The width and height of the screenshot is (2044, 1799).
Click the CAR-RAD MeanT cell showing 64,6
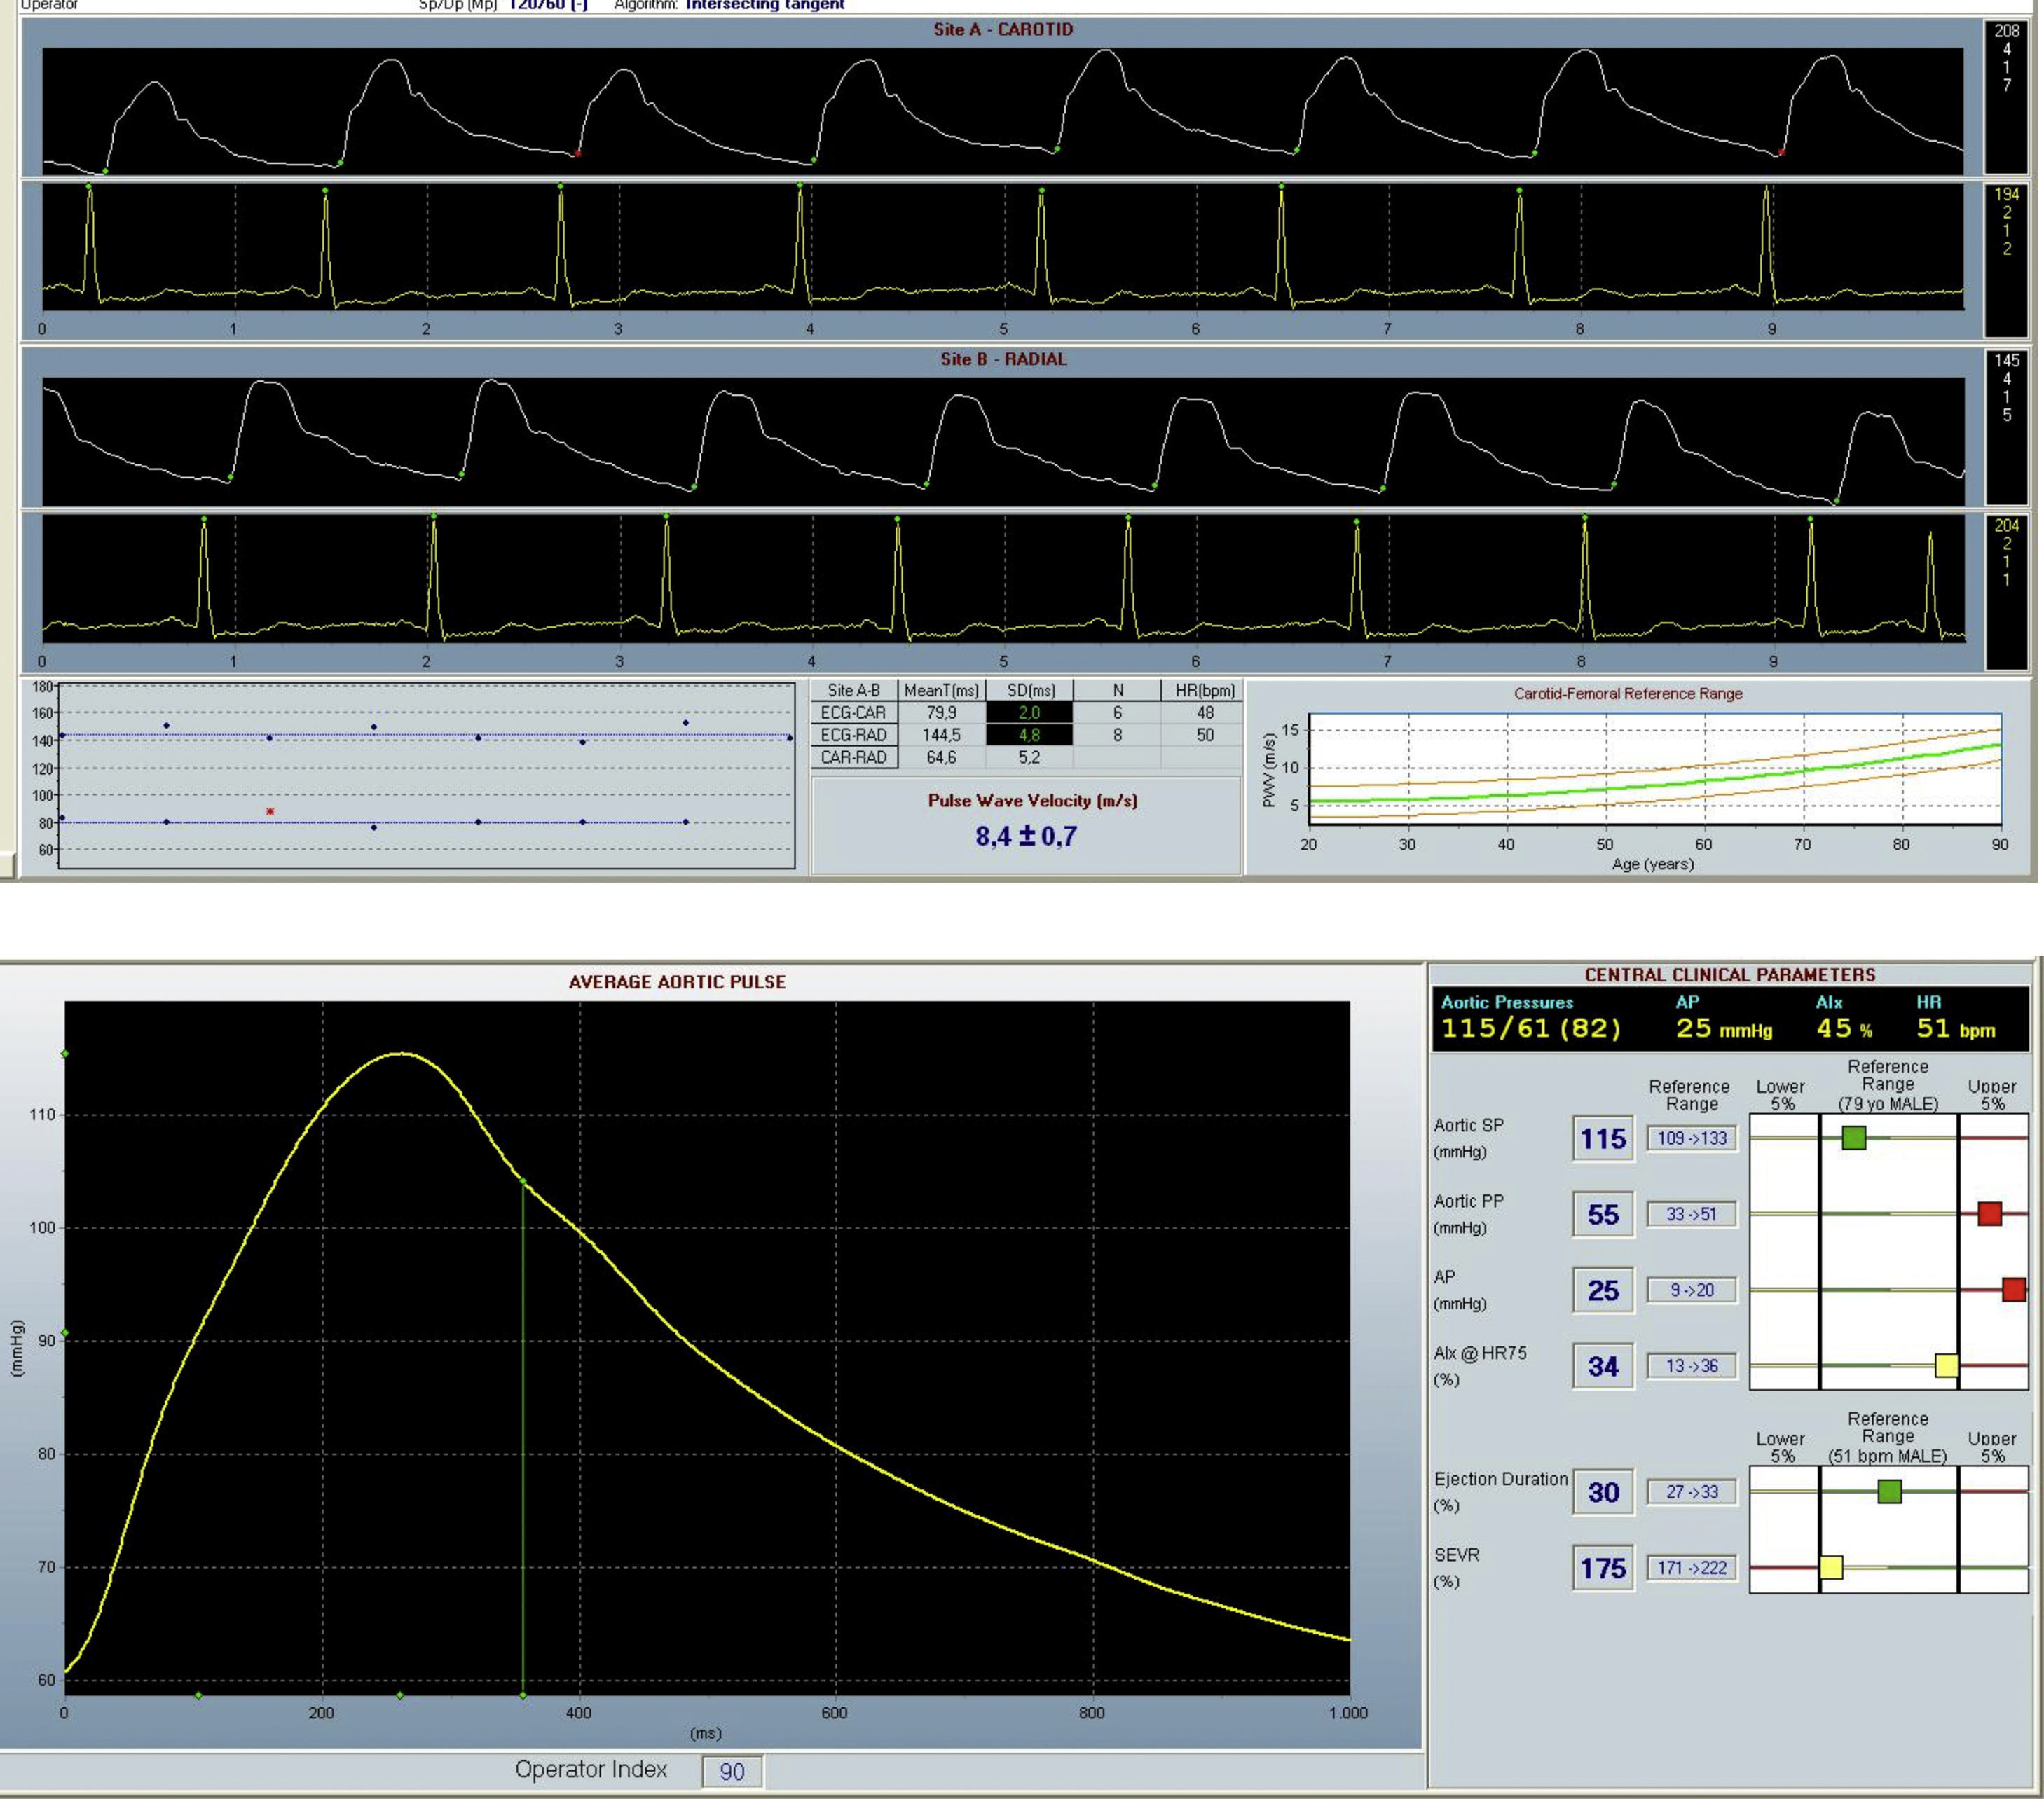click(x=941, y=757)
